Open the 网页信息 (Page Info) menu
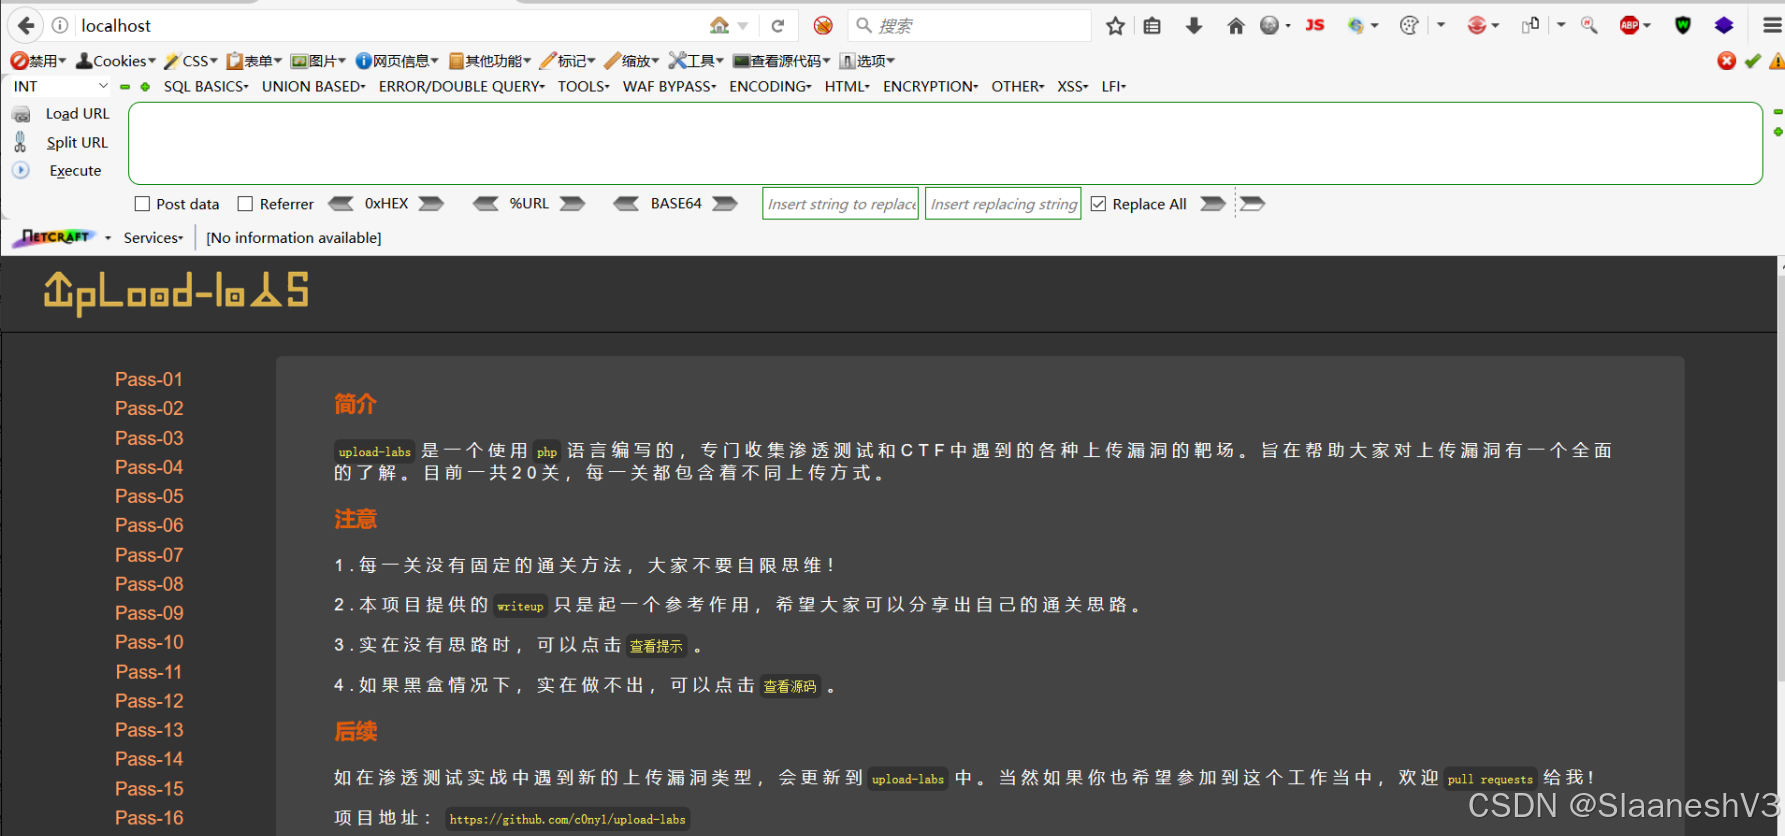 pos(397,61)
